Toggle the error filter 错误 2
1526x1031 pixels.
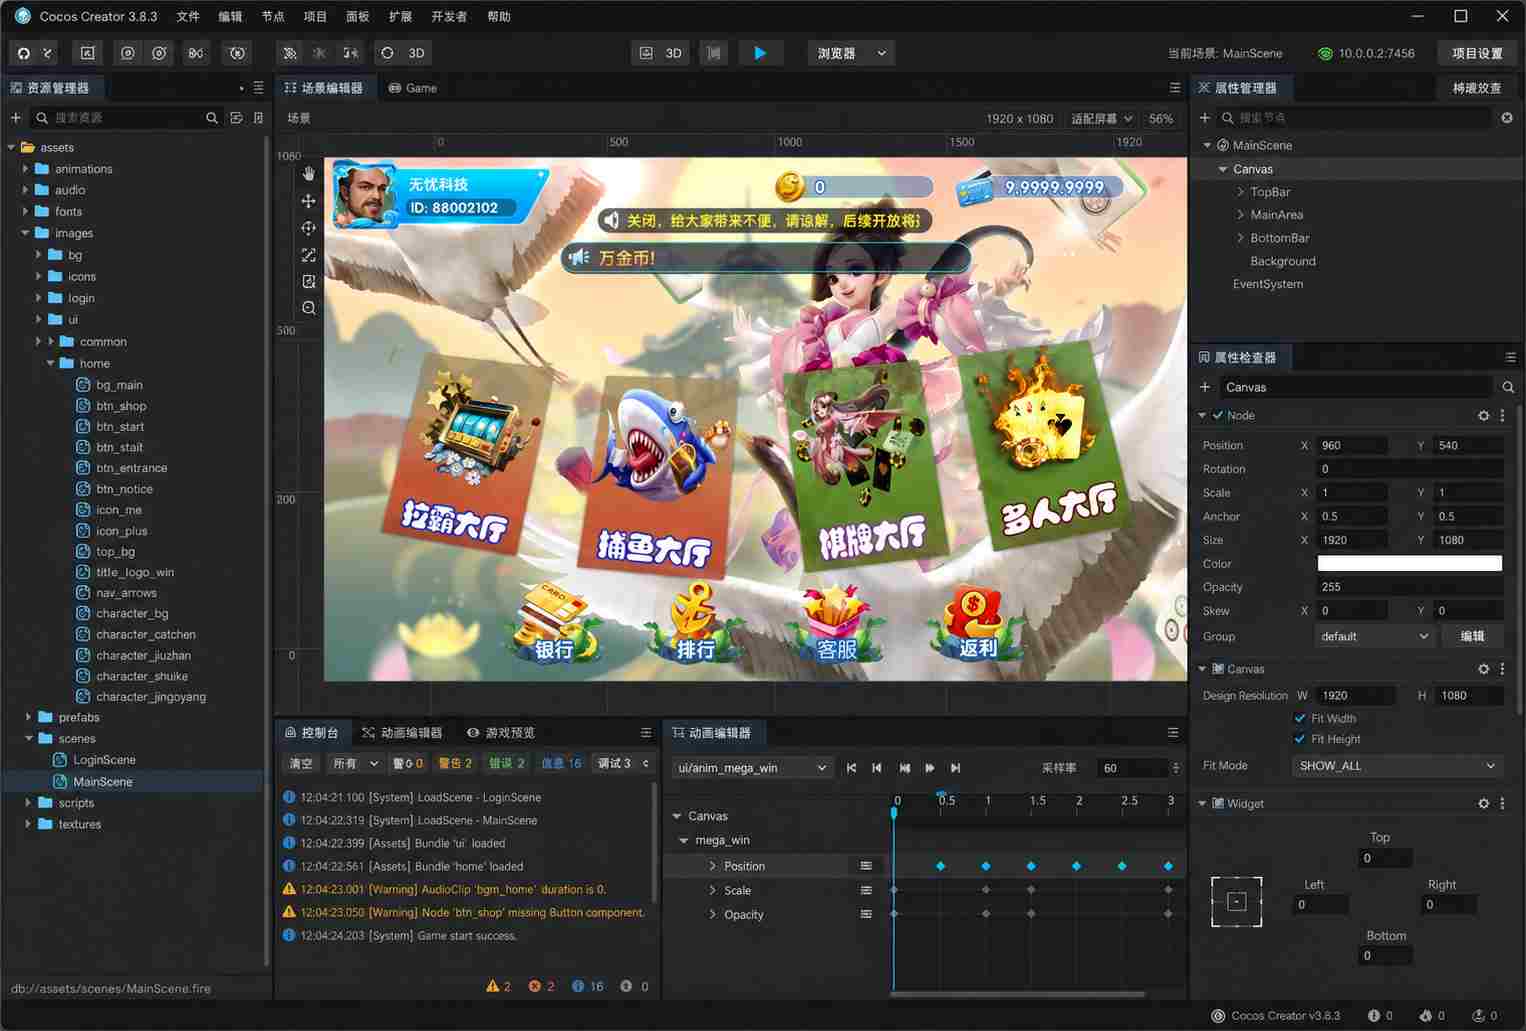506,763
